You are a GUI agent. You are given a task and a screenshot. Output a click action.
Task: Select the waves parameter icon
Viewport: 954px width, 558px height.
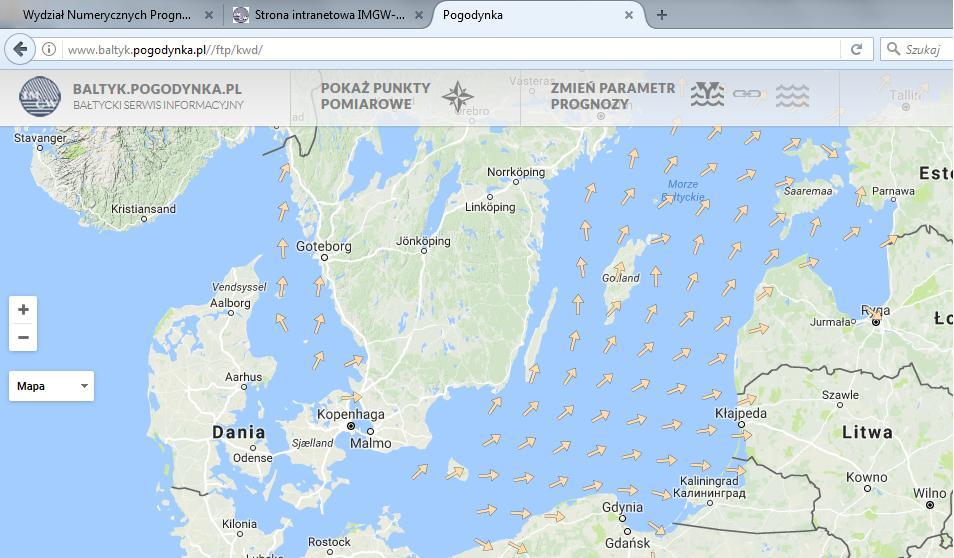tap(792, 96)
